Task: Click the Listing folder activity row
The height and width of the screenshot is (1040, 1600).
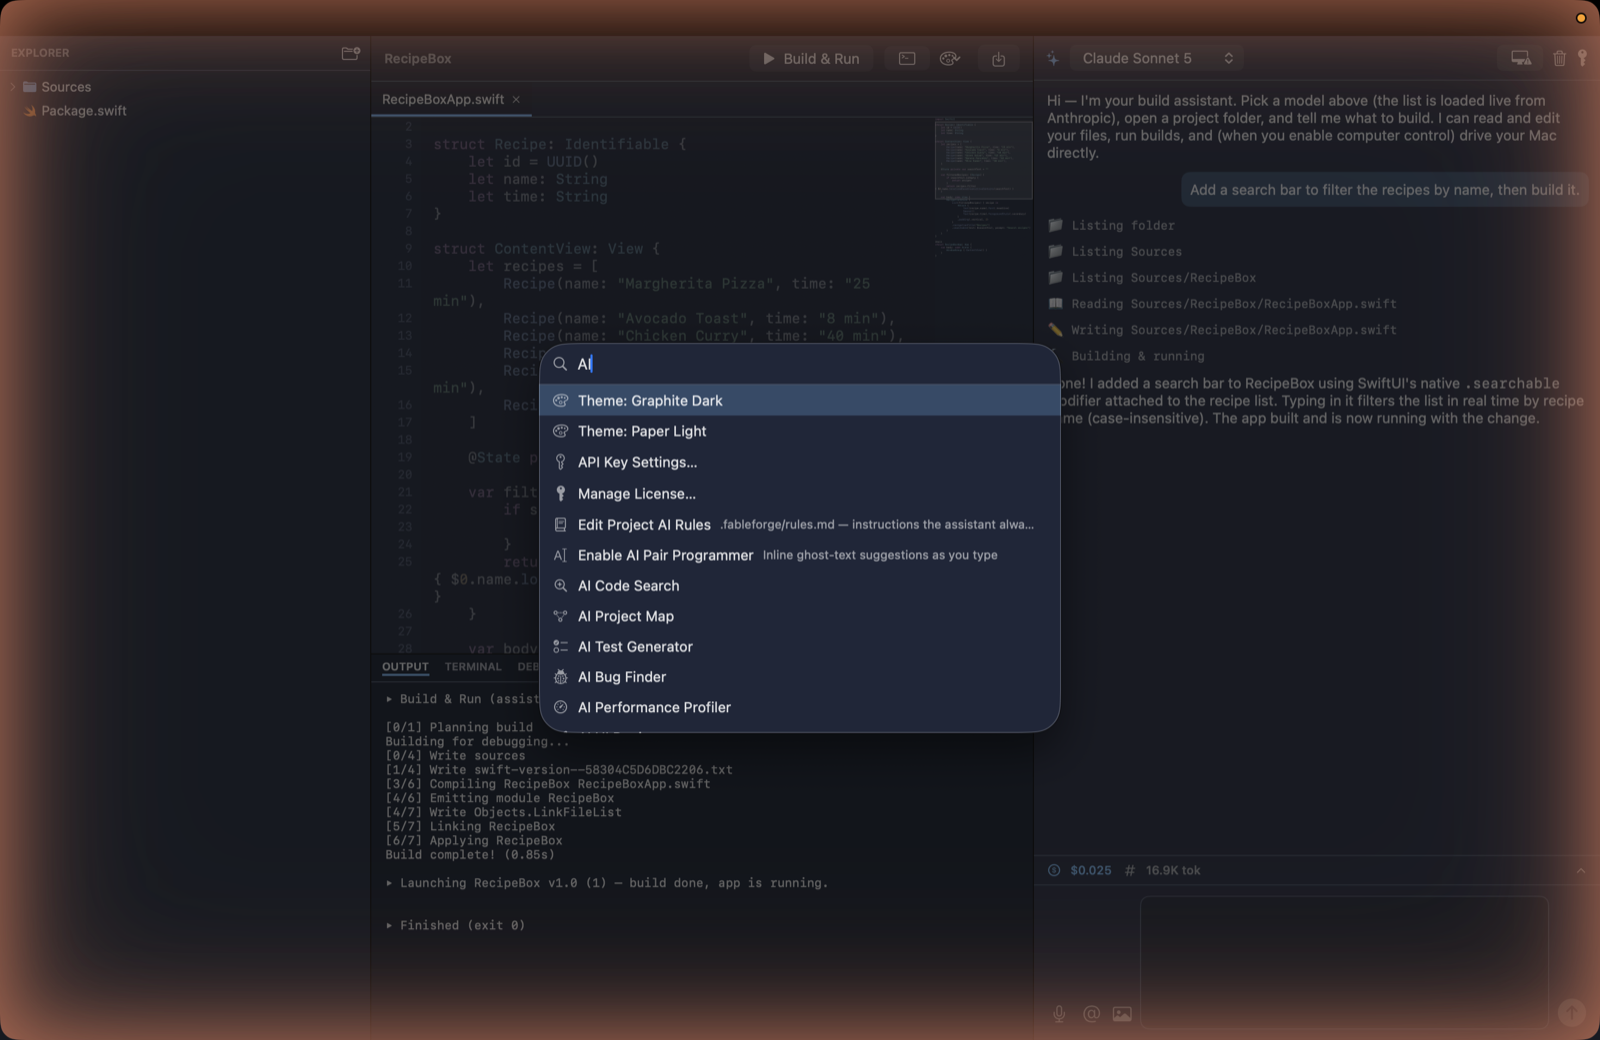Action: pos(1111,225)
